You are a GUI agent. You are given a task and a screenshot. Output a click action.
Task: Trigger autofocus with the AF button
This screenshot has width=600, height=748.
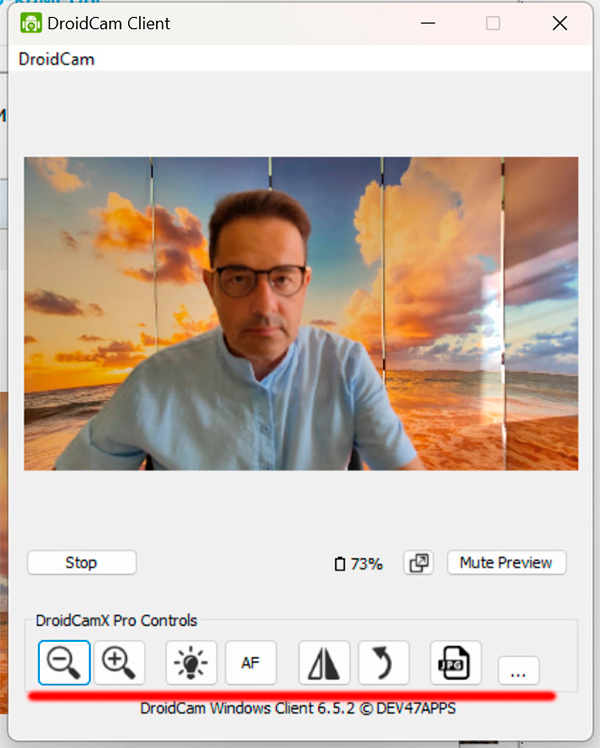tap(250, 662)
